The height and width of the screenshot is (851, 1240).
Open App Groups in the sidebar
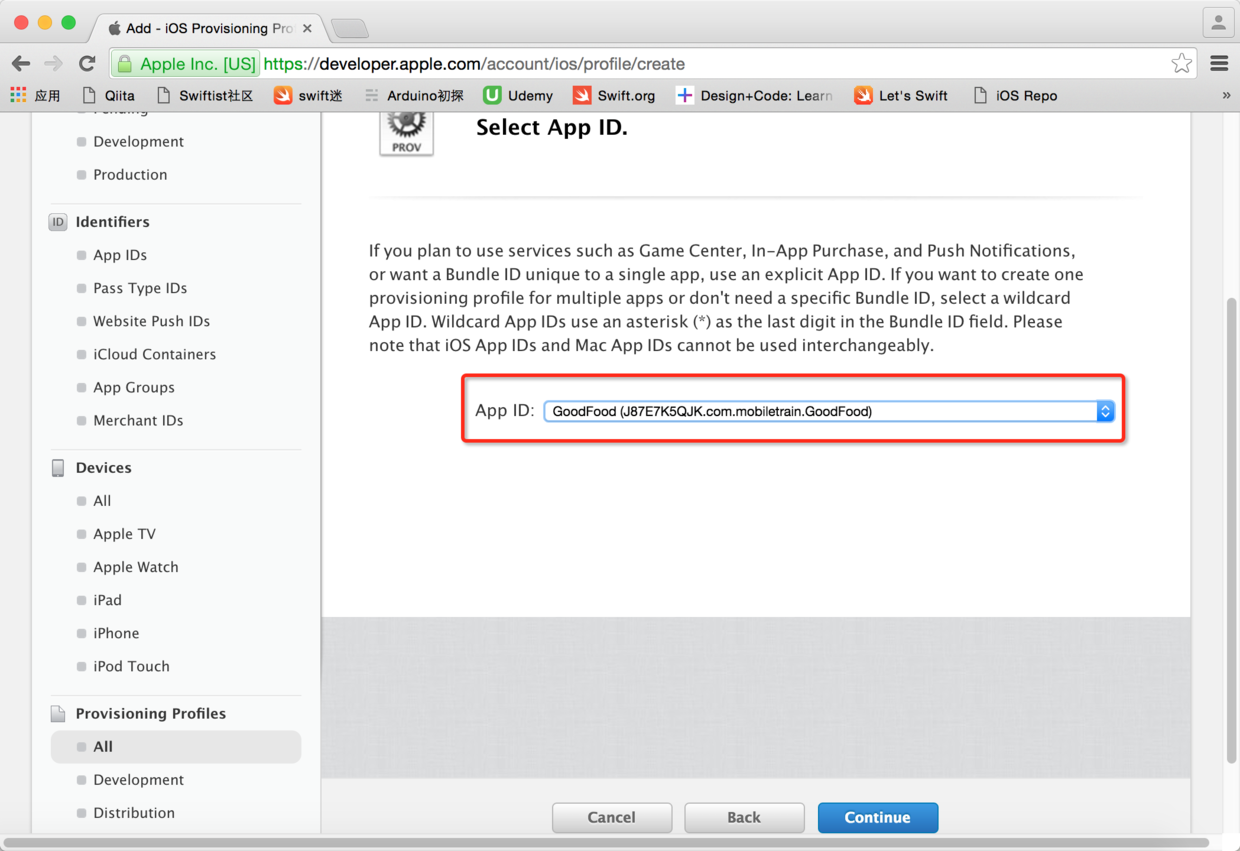coord(134,387)
